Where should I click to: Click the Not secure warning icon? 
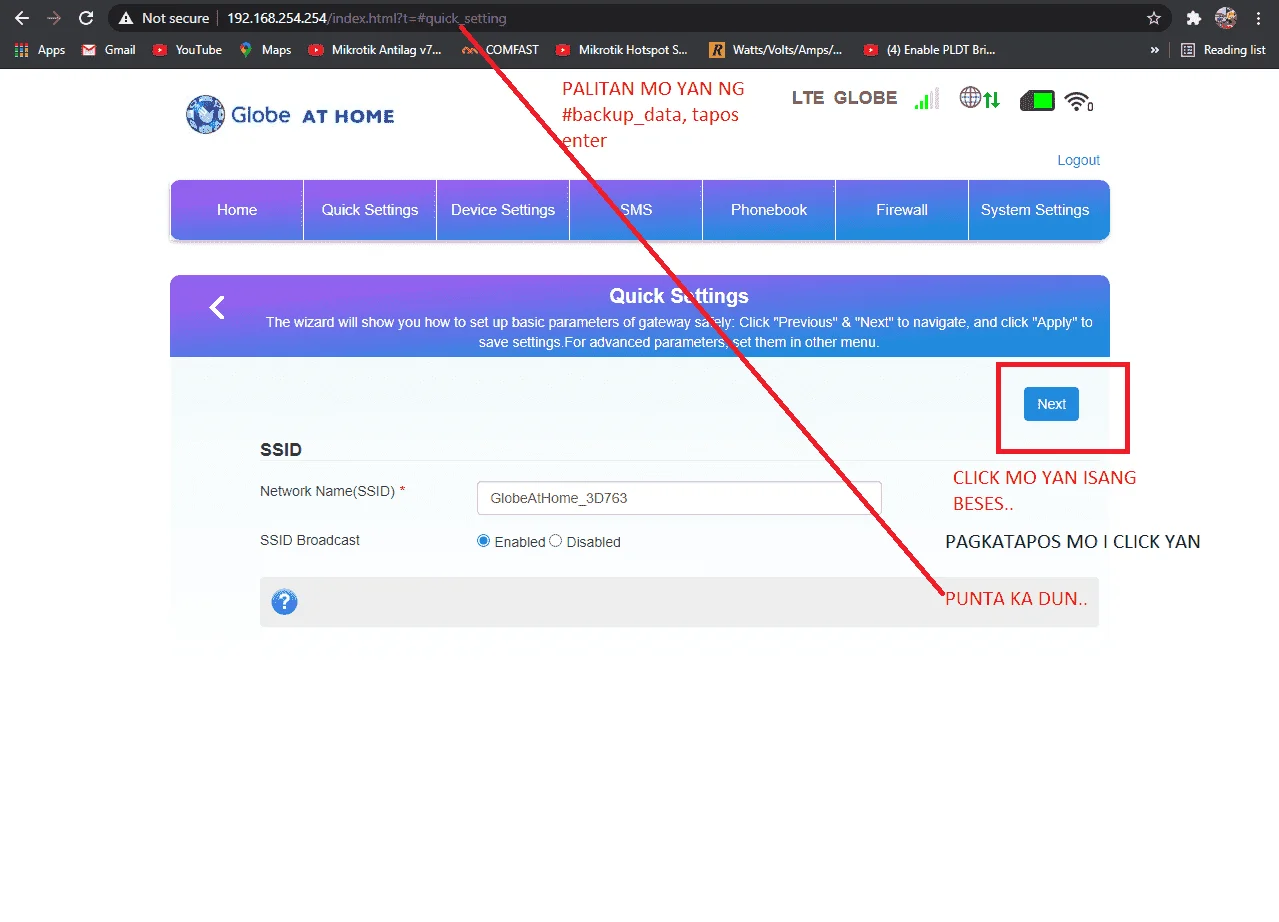tap(125, 18)
